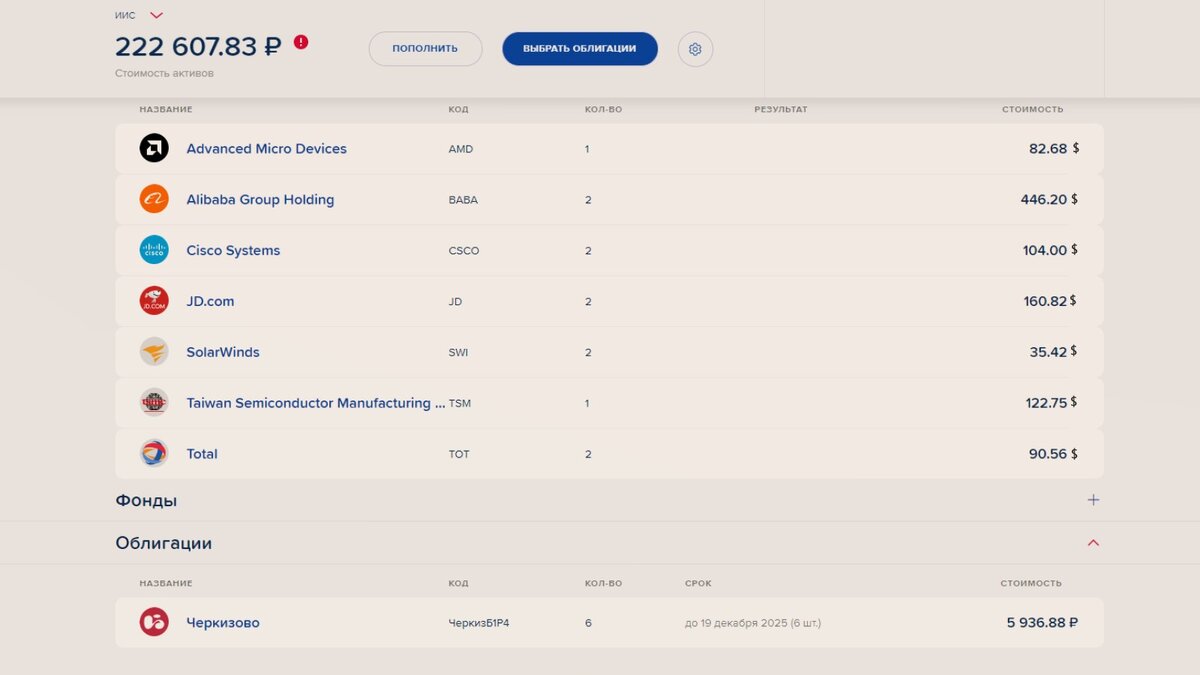Click the AMD ticker code
Screen dimensions: 1200x675
(x=461, y=149)
